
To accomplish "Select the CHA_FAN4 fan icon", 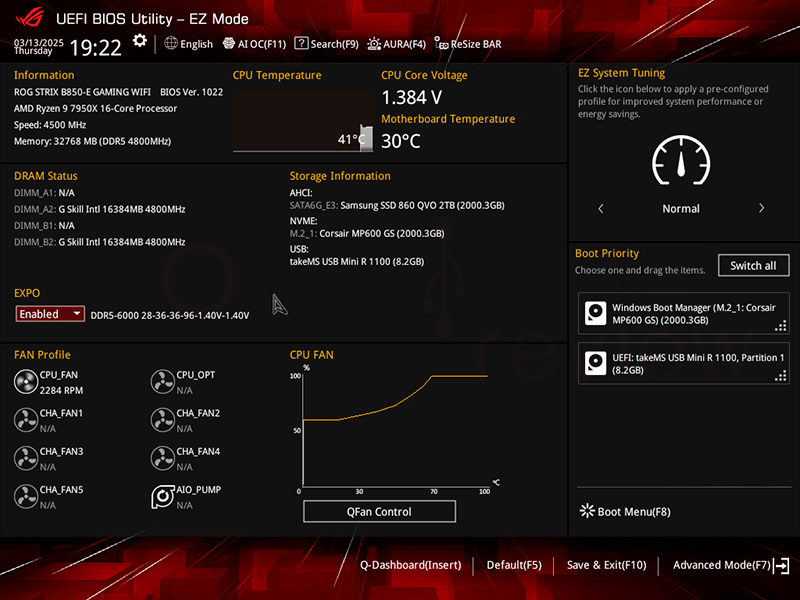I will click(163, 459).
